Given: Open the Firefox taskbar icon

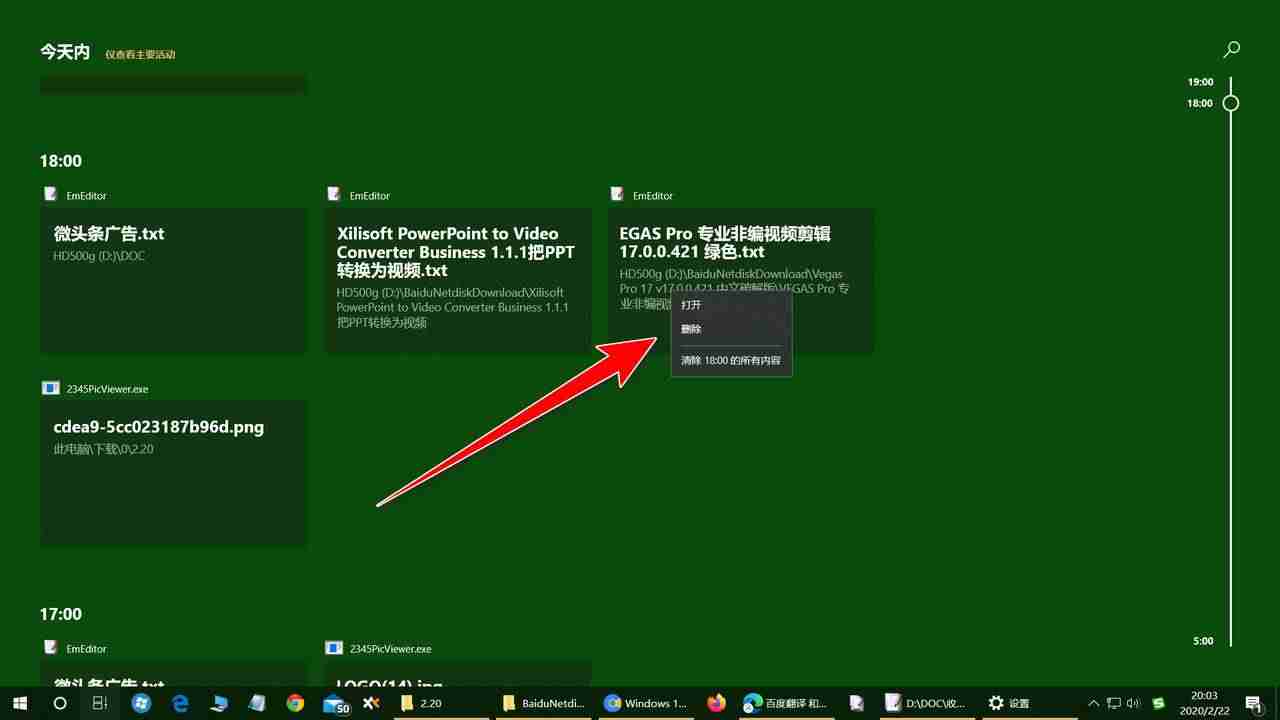Looking at the screenshot, I should pos(716,703).
